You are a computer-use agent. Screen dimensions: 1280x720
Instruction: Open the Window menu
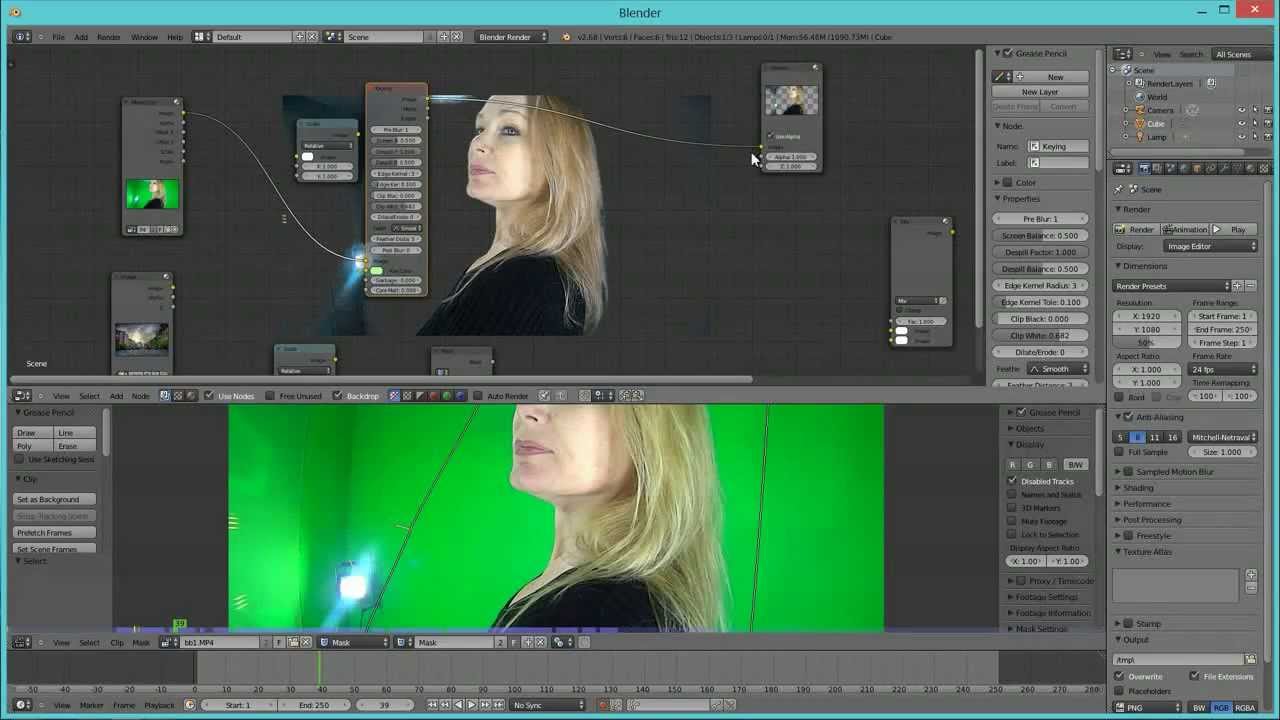(144, 37)
